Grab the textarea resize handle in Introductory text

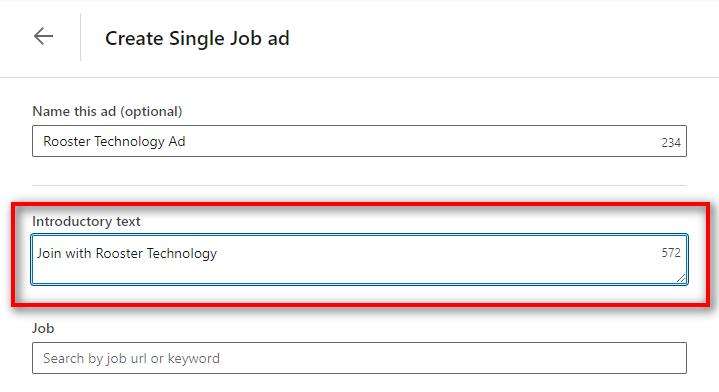[681, 278]
